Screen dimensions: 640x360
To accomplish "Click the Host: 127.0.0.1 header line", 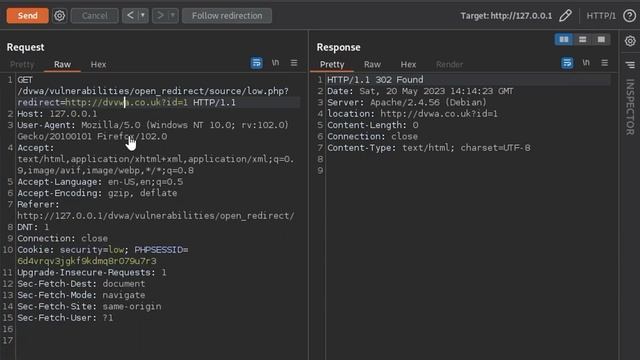I will [x=57, y=114].
